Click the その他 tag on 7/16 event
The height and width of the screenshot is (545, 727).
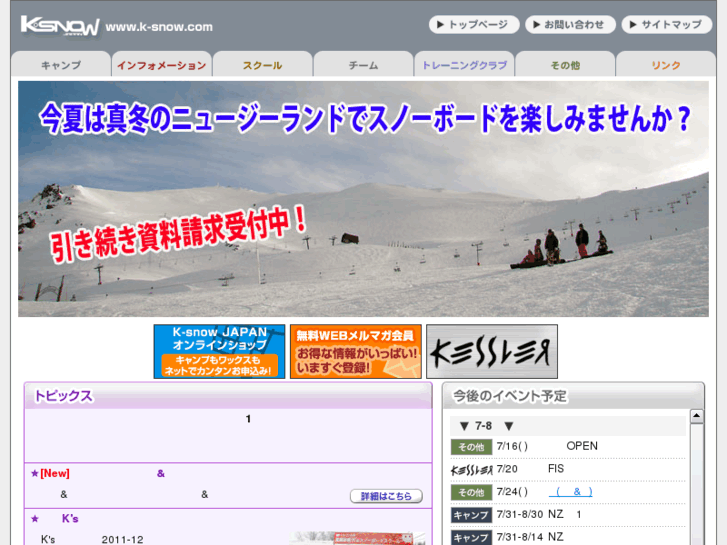coord(471,447)
